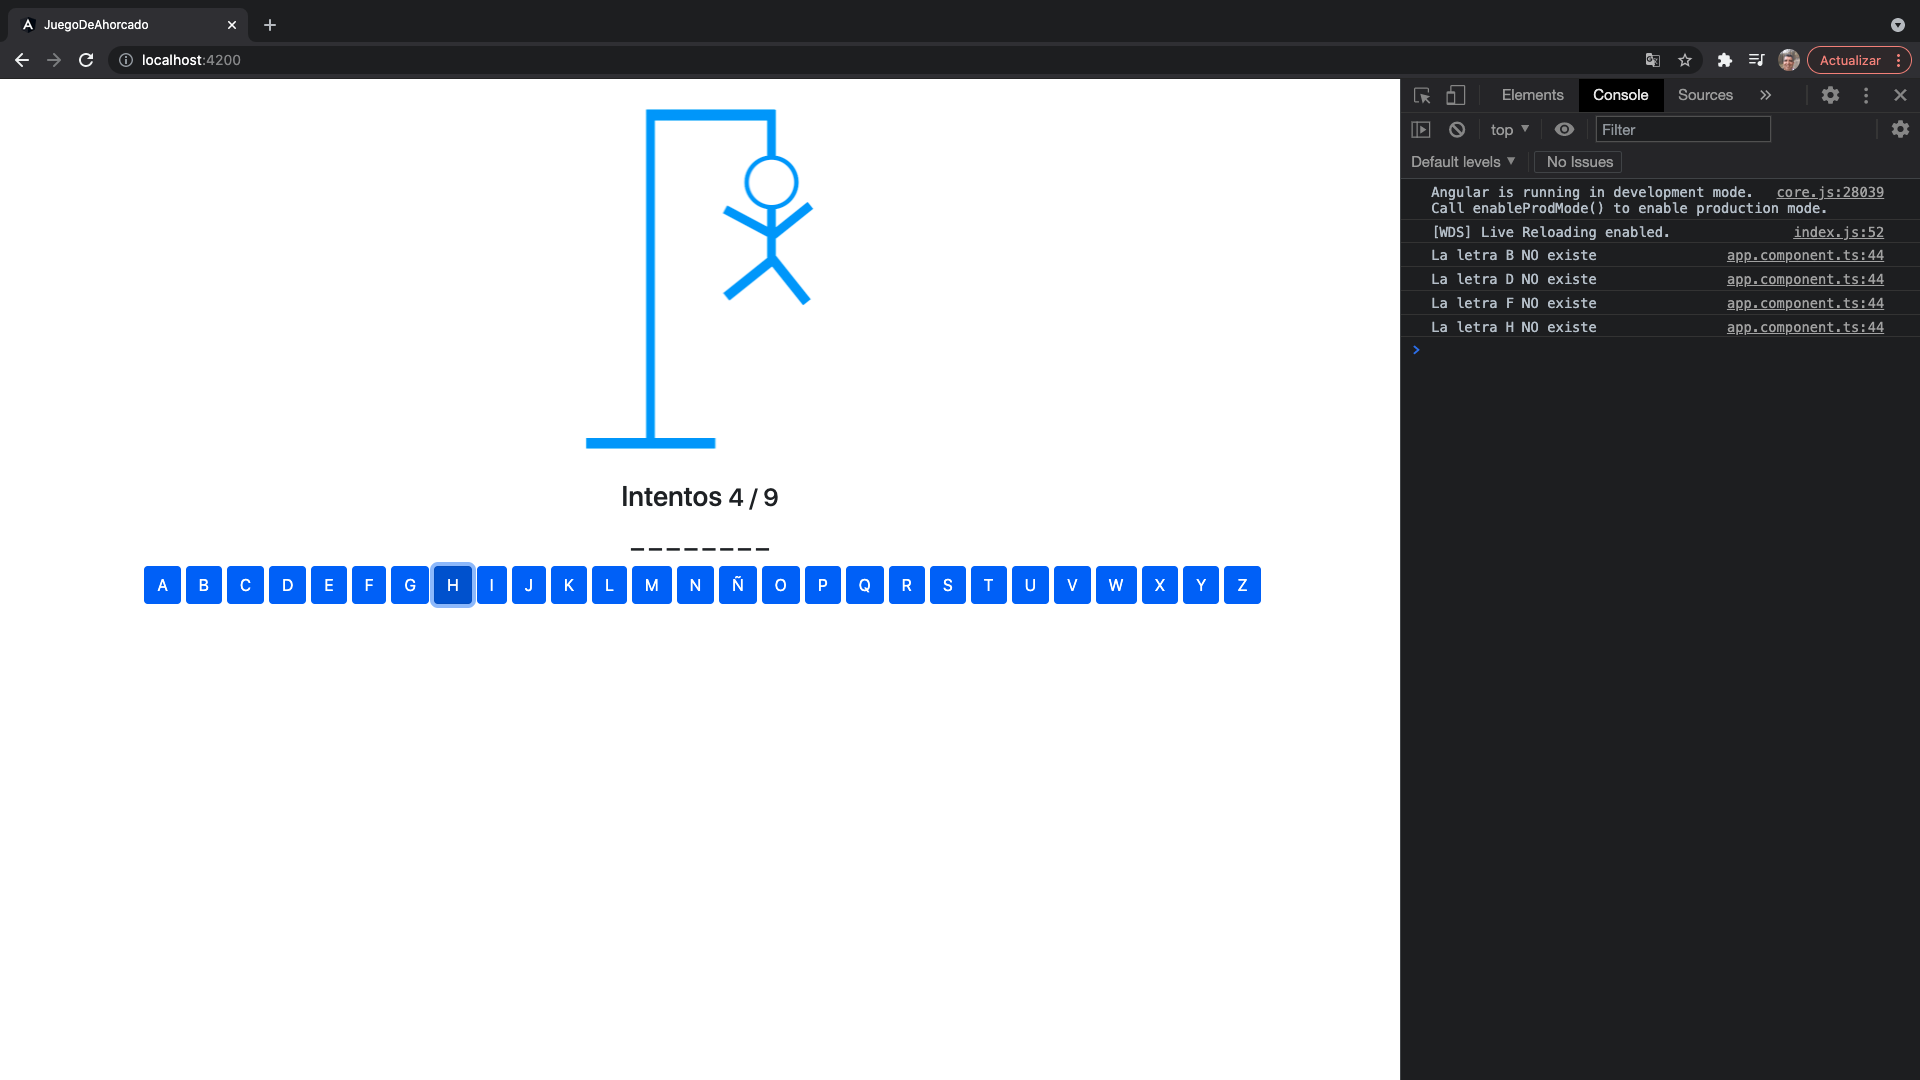Open the customize DevTools three-dot menu
The height and width of the screenshot is (1080, 1920).
tap(1866, 95)
